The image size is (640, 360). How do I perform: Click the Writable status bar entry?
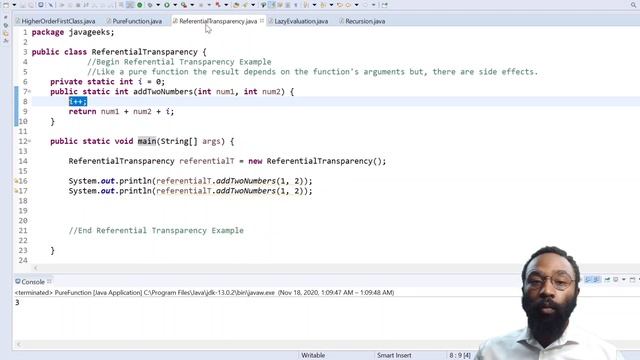pos(313,356)
